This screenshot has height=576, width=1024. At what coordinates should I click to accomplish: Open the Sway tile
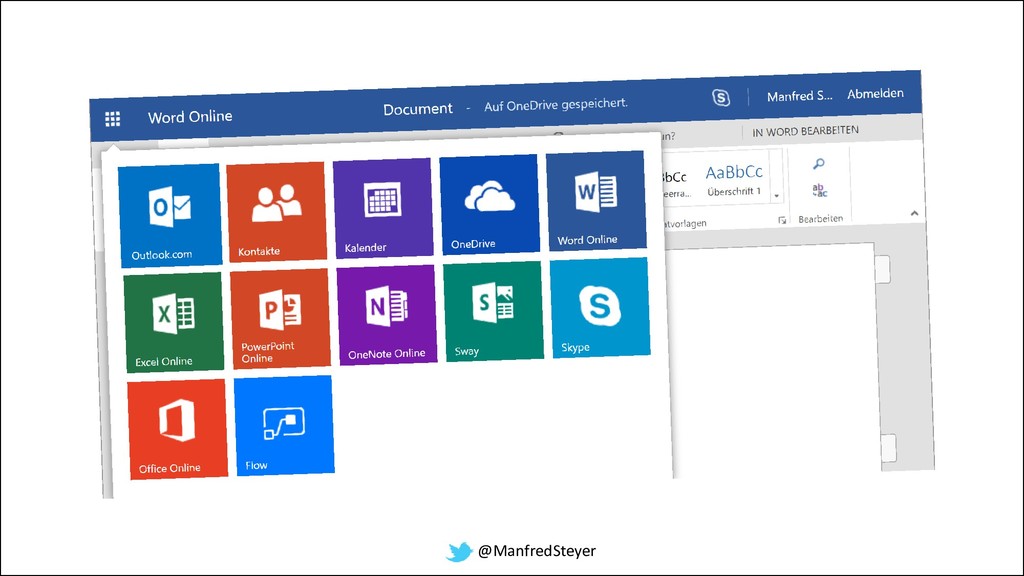493,310
